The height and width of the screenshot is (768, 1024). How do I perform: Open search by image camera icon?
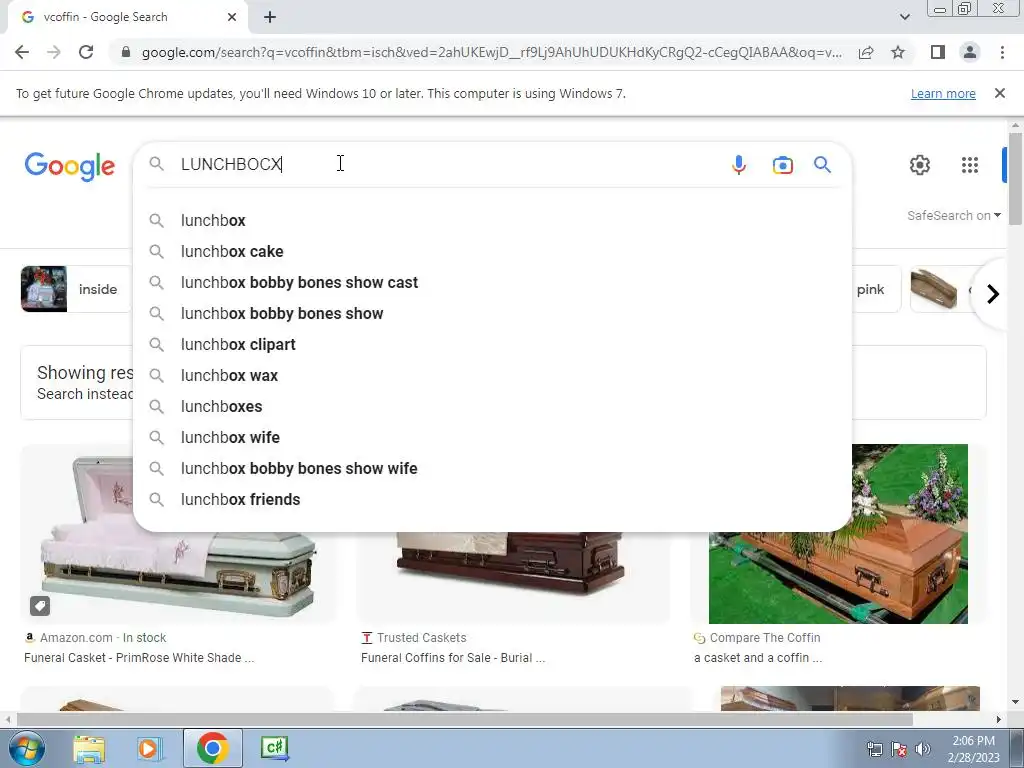point(782,165)
